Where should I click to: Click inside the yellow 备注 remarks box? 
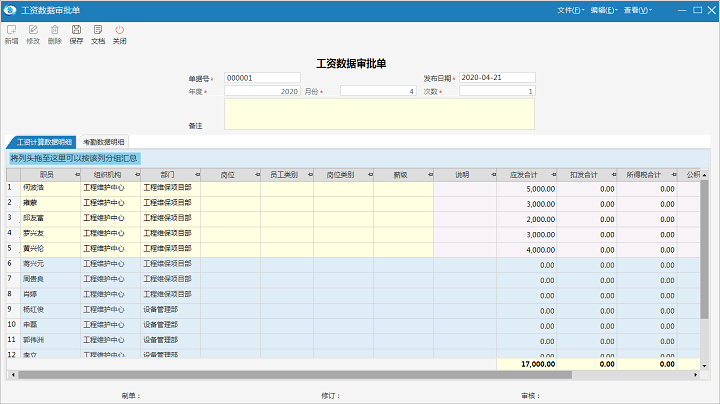tap(379, 114)
